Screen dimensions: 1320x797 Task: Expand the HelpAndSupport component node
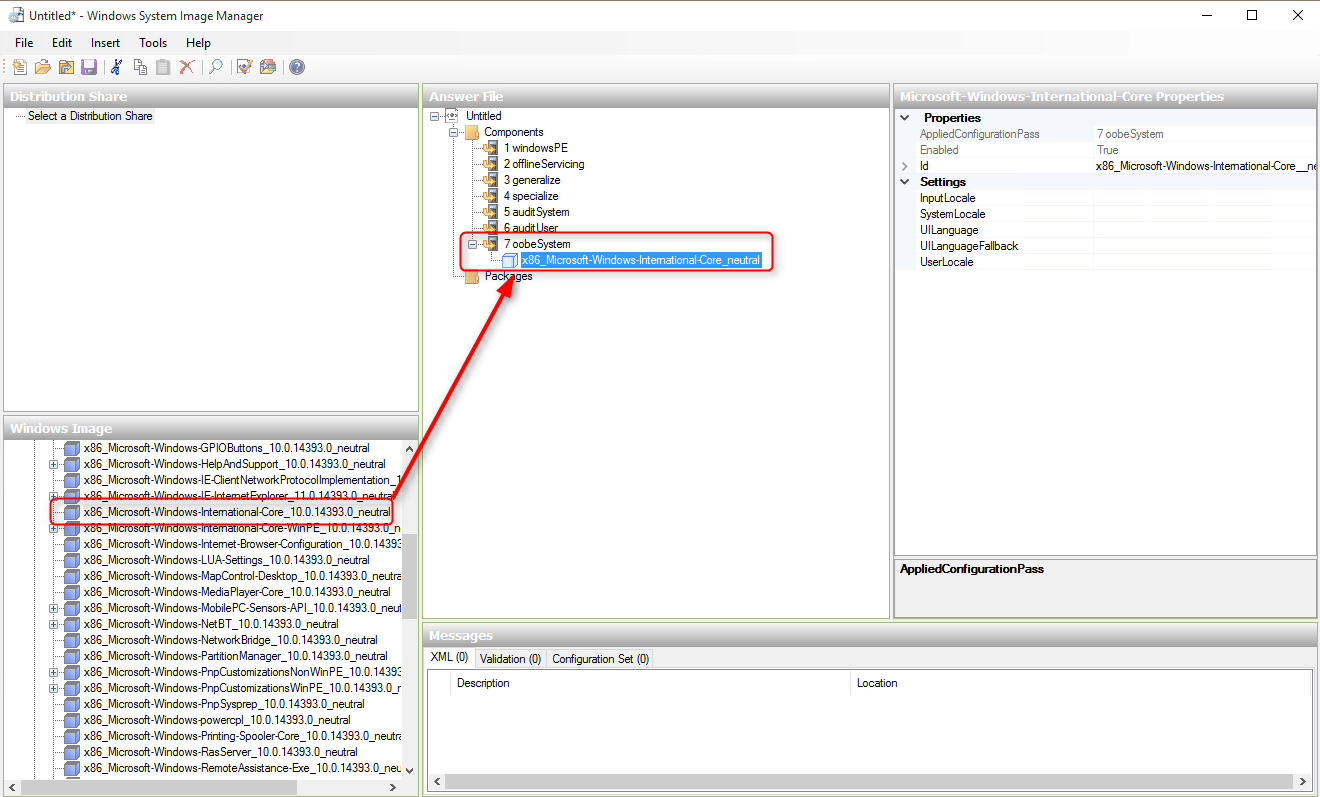[x=54, y=464]
